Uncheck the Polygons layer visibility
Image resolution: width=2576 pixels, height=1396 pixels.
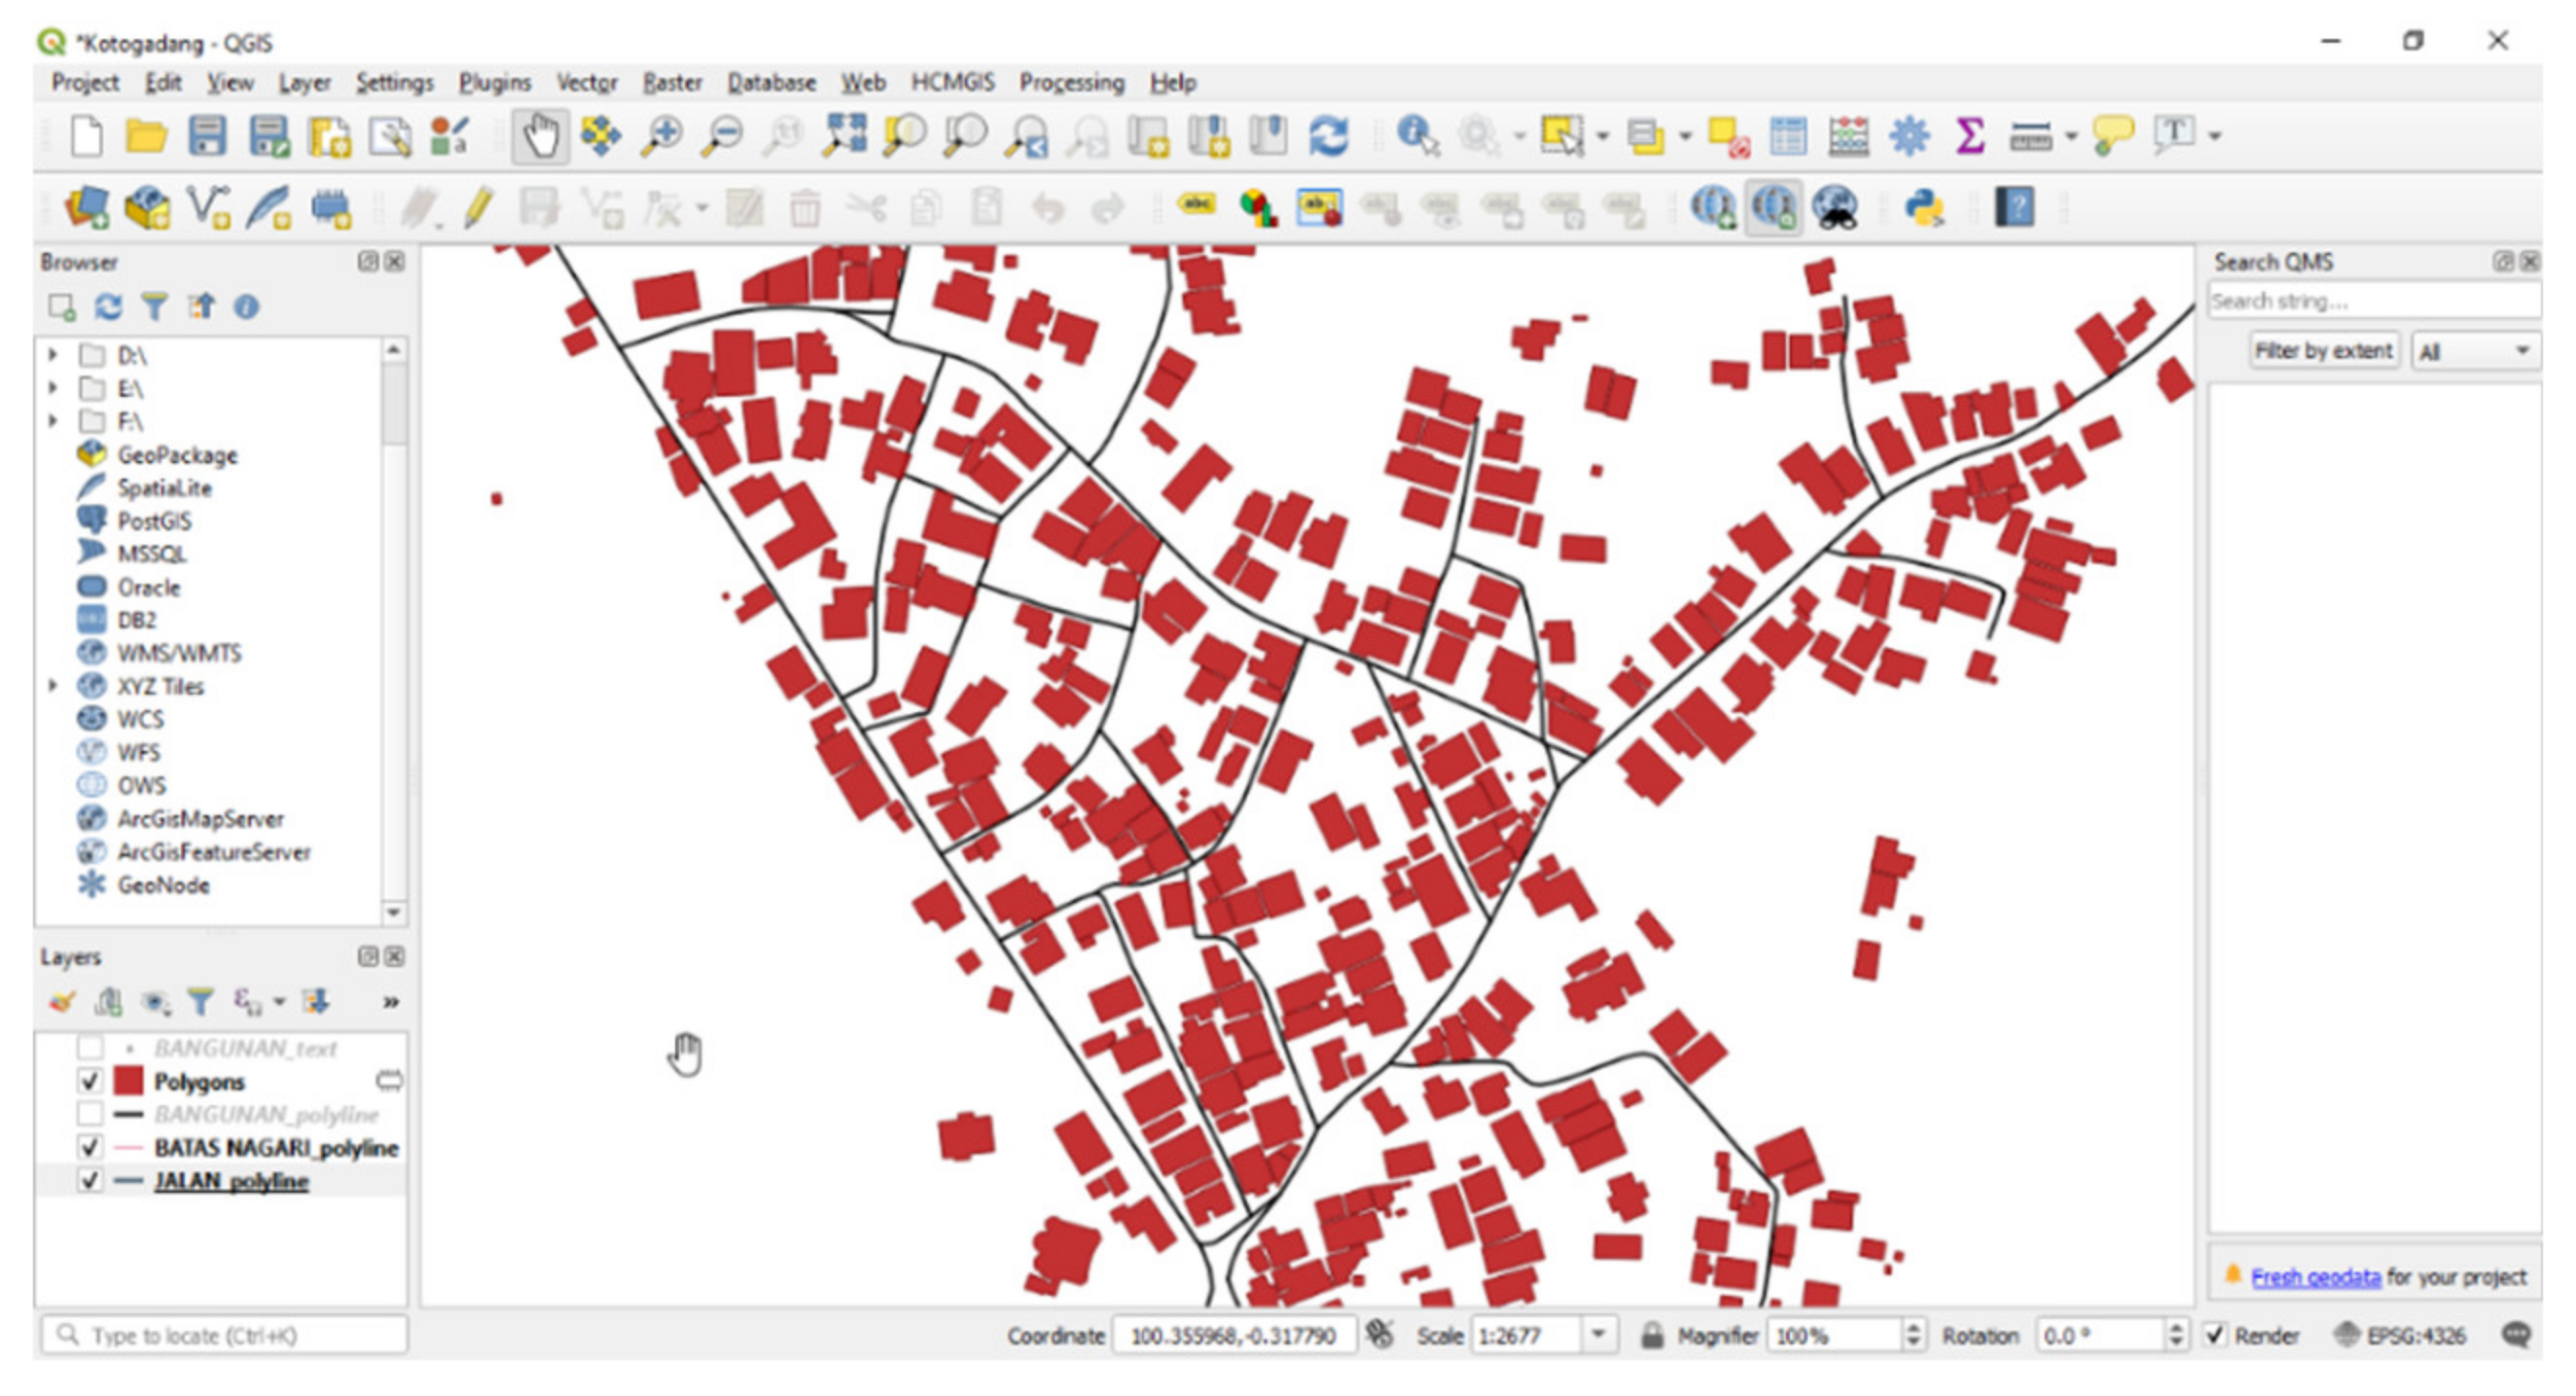(90, 1081)
